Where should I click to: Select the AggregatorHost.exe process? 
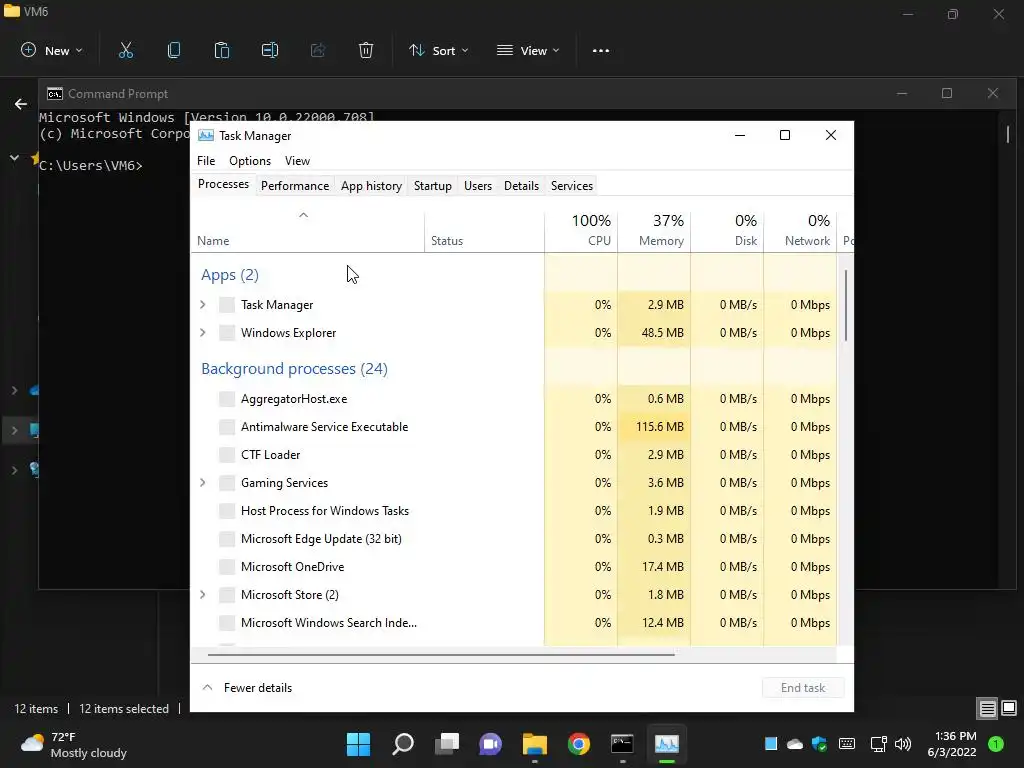[513, 398]
